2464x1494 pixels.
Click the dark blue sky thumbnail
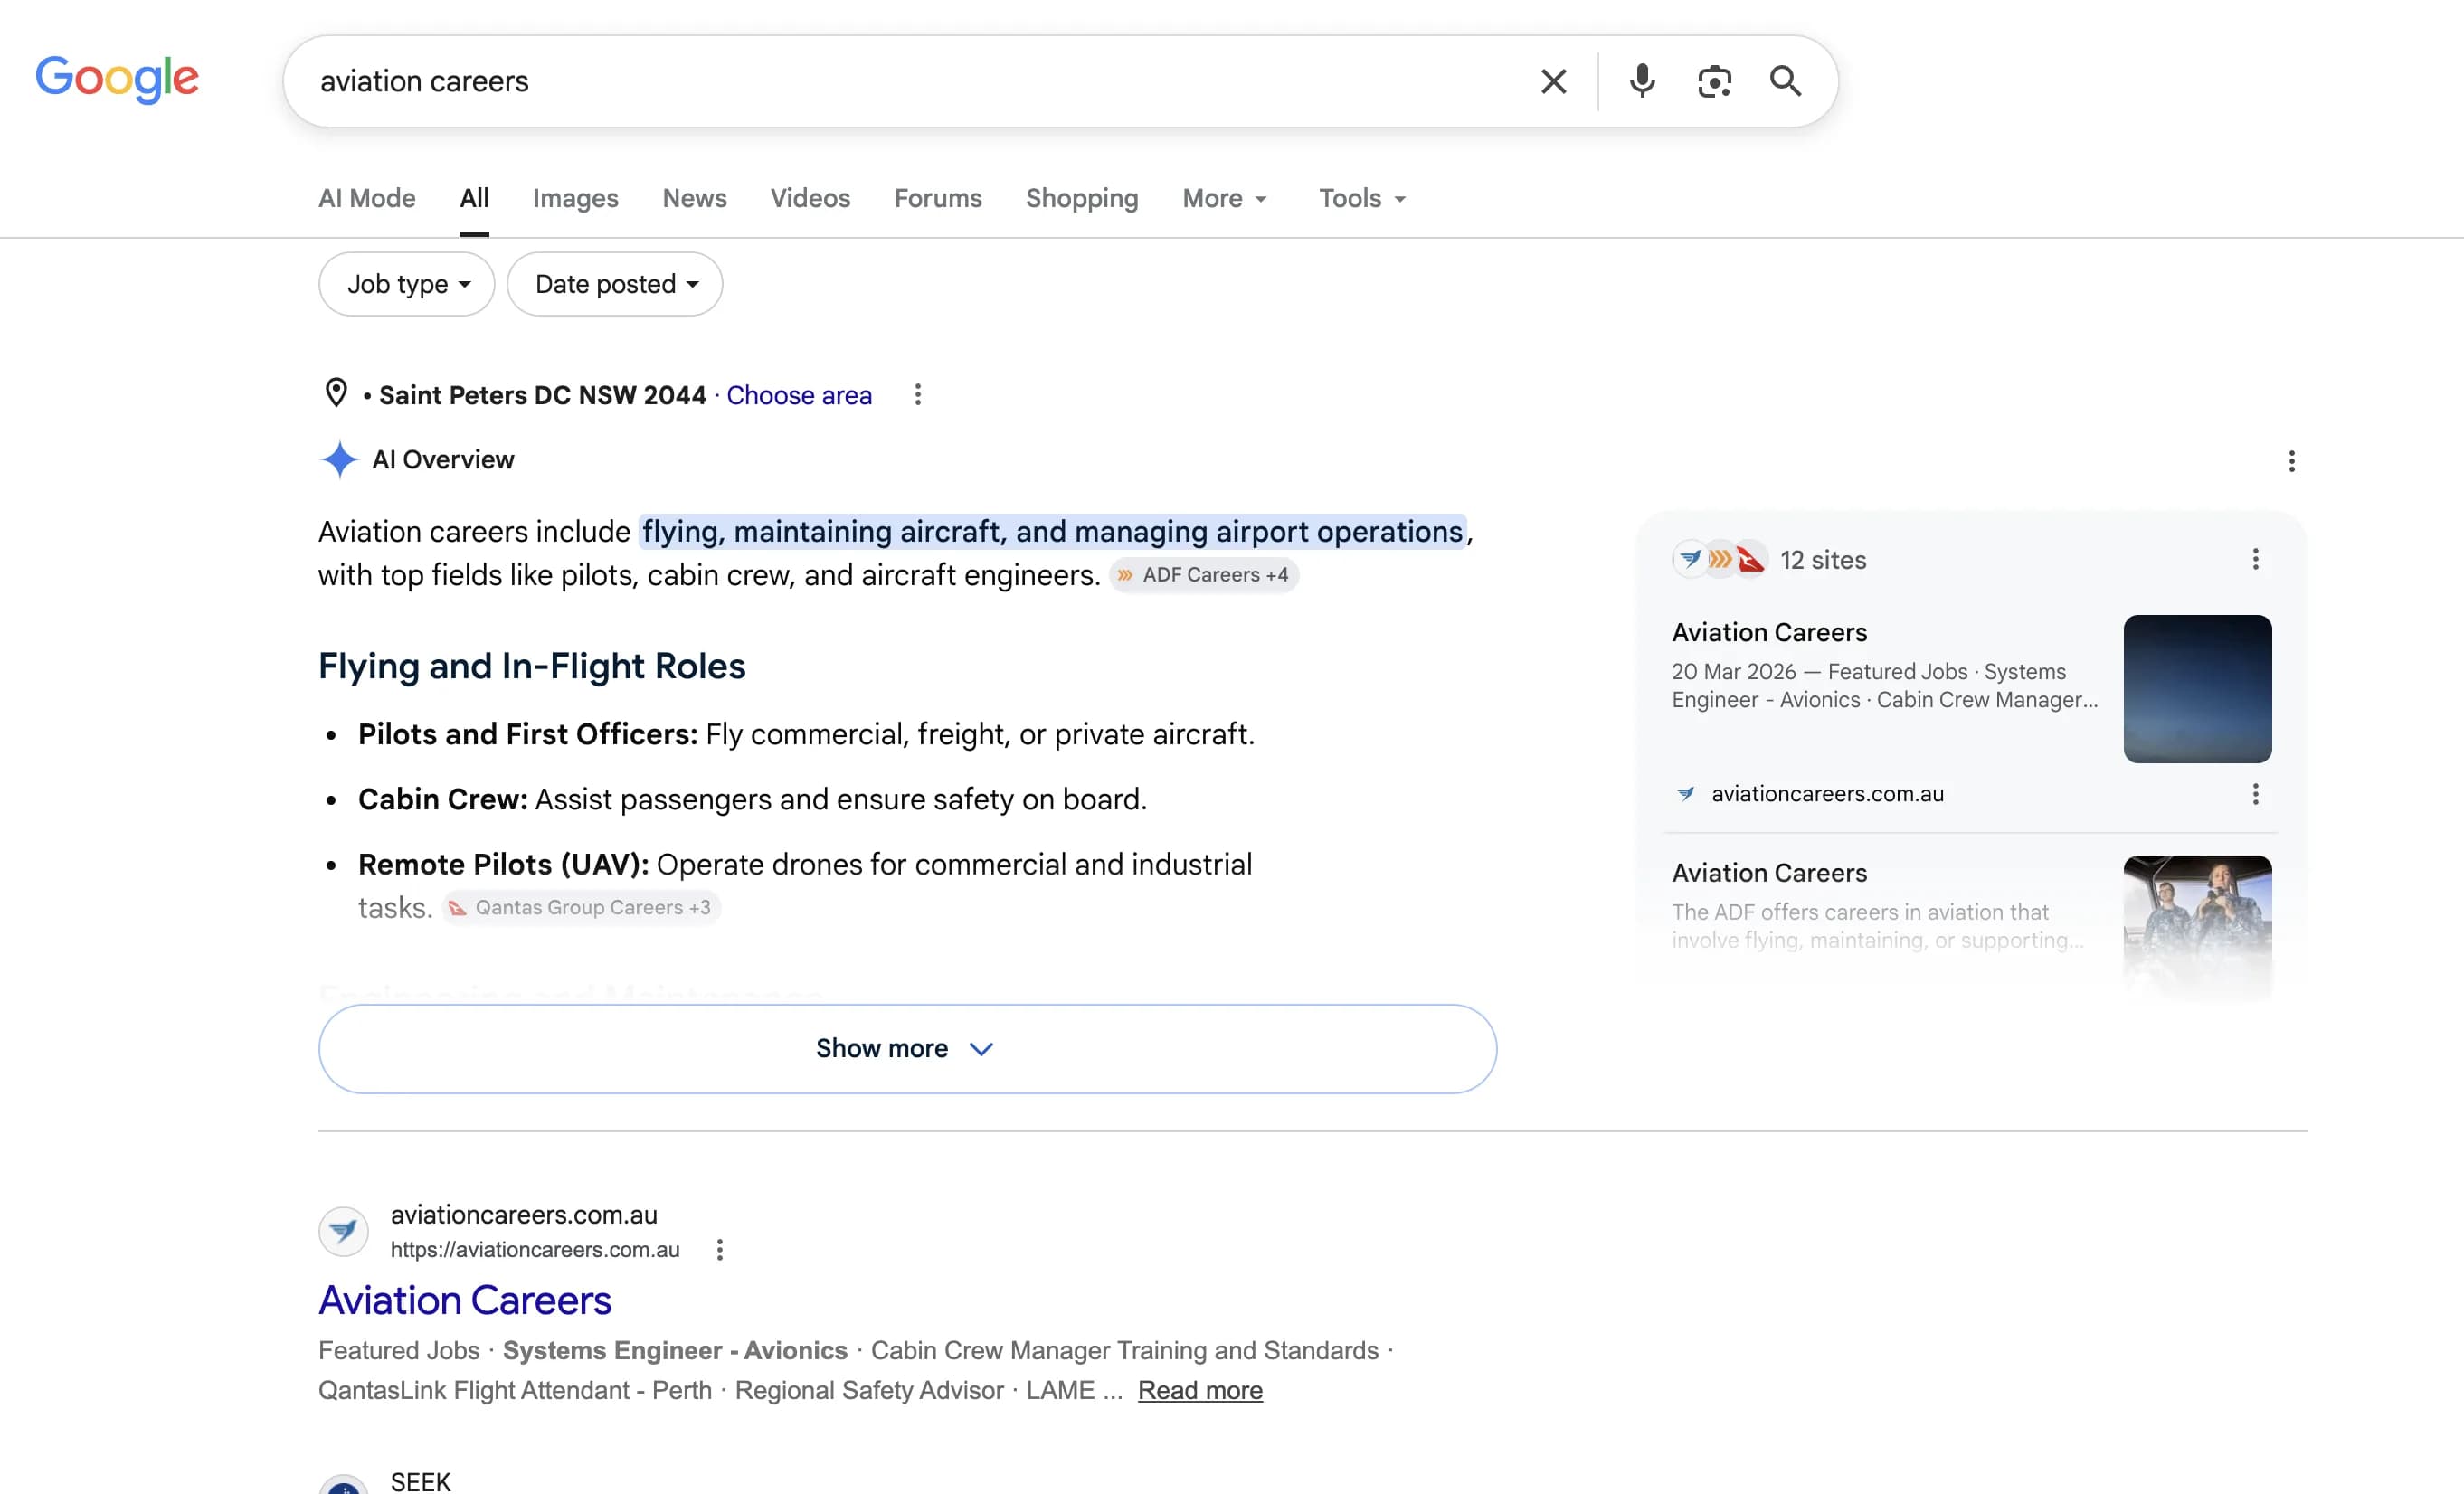click(x=2197, y=689)
